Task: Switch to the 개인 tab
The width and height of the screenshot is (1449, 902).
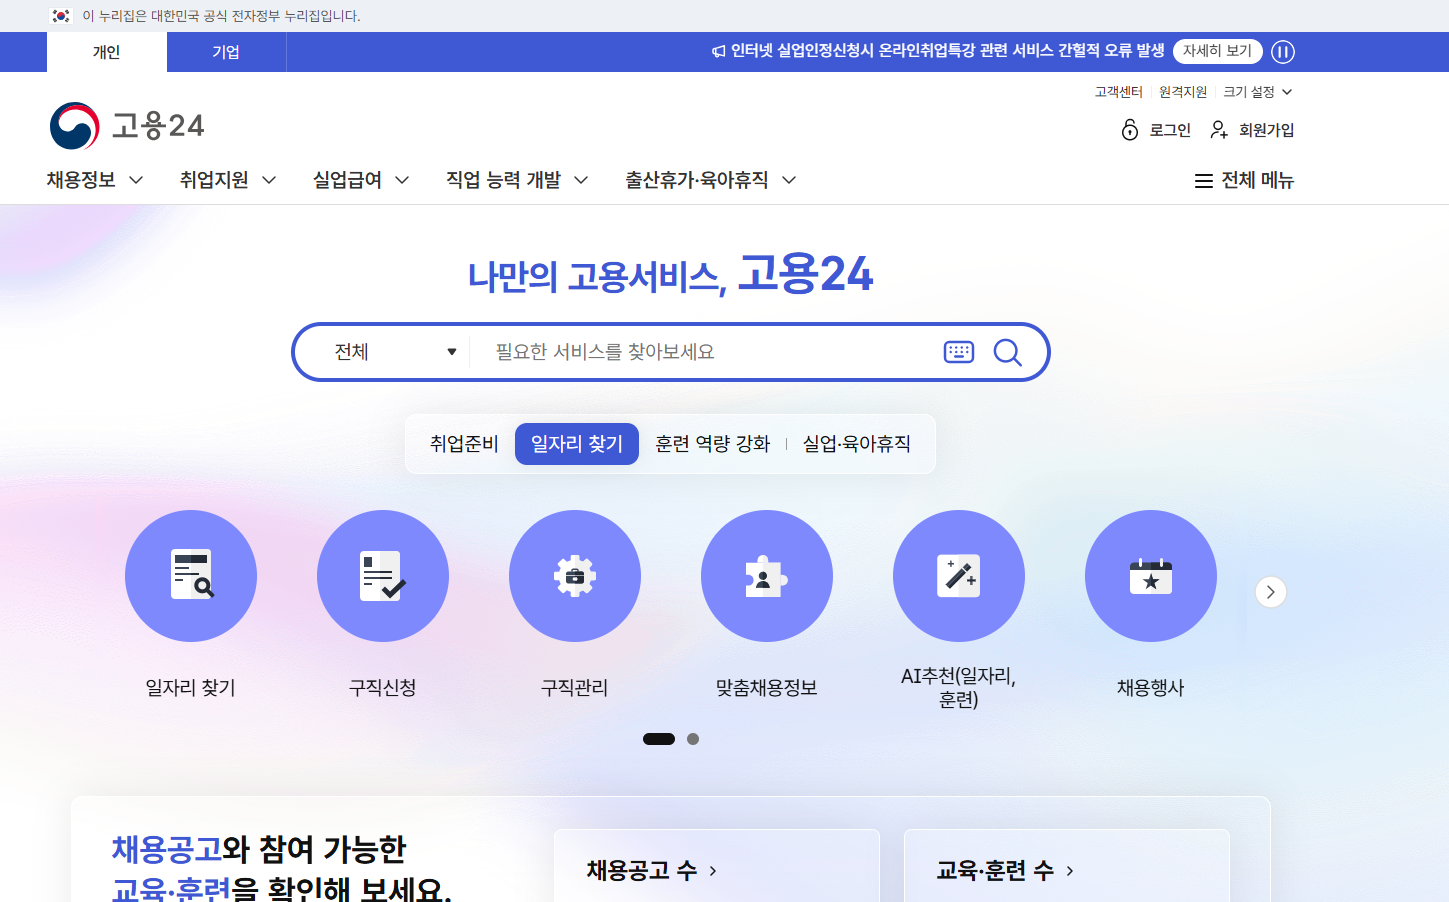Action: (107, 52)
